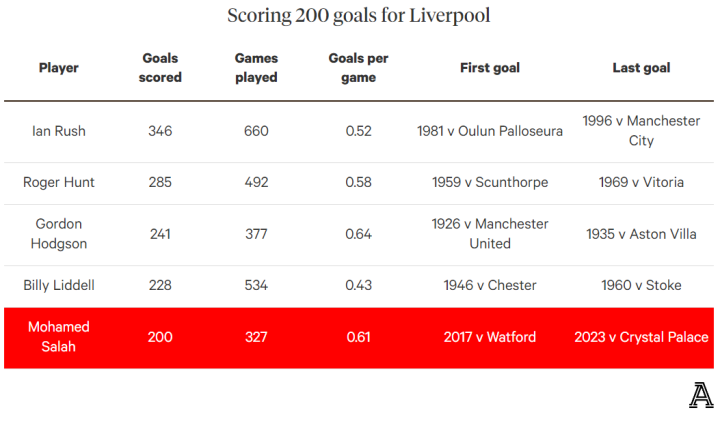Select the Goals per game header
The image size is (720, 421).
(x=358, y=68)
